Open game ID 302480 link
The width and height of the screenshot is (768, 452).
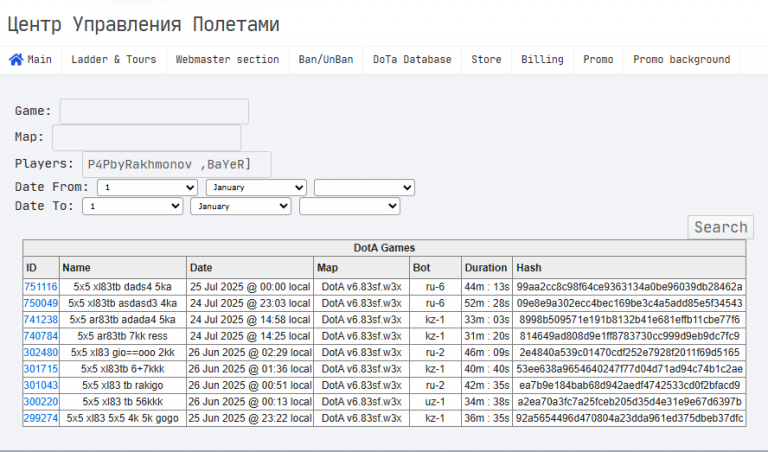(x=41, y=353)
